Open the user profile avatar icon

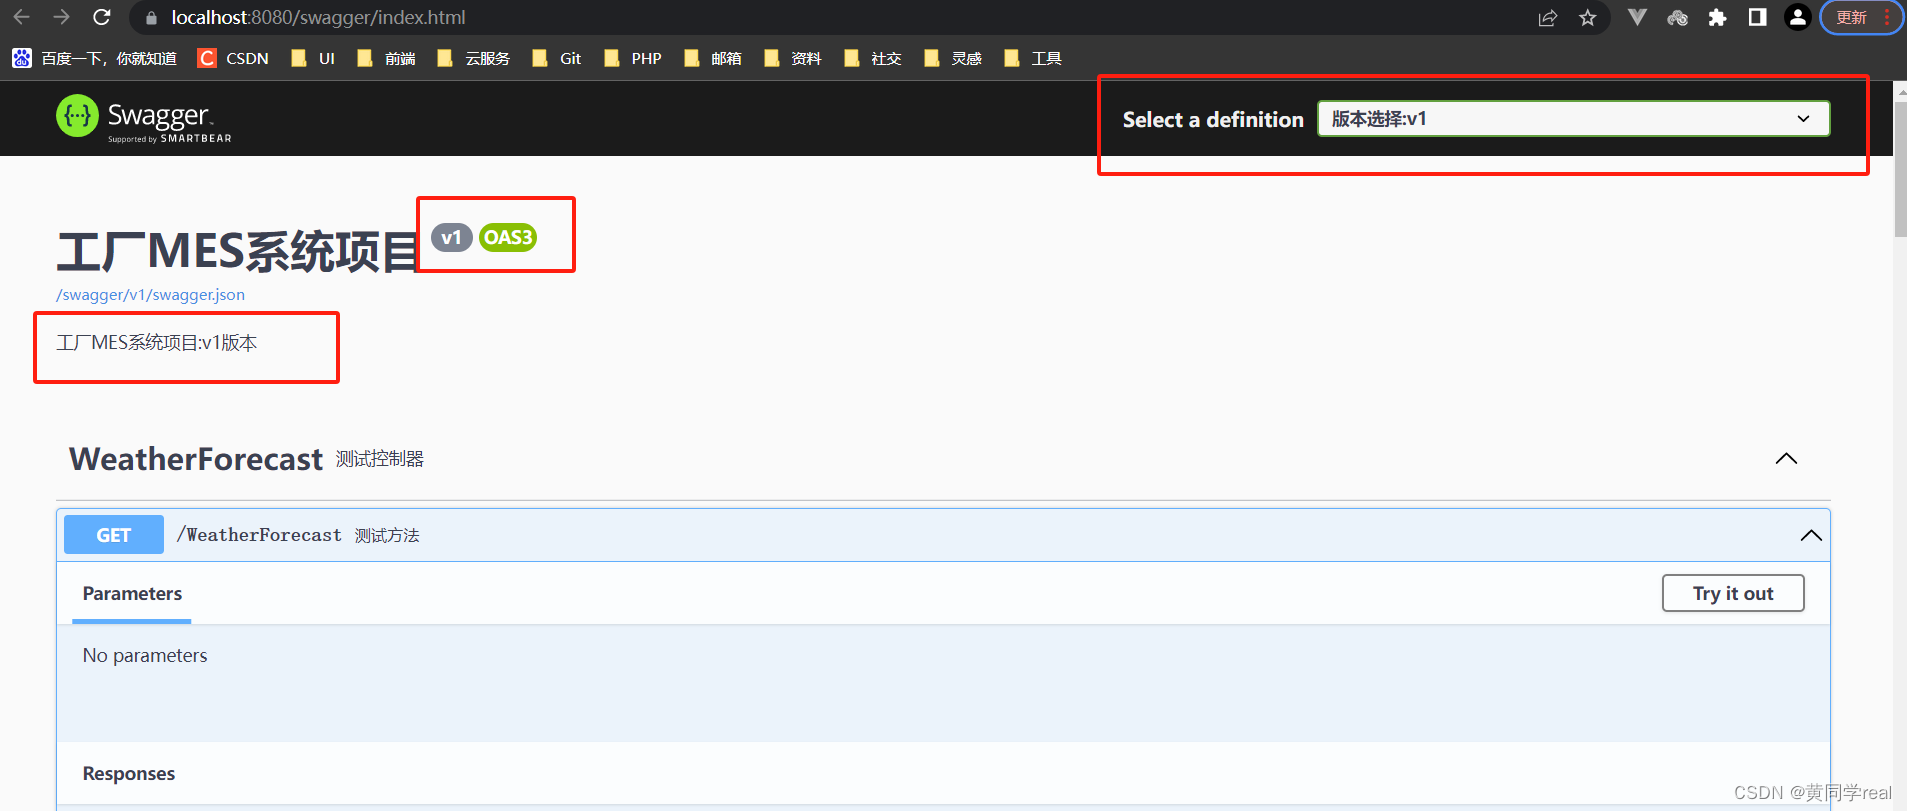pyautogui.click(x=1797, y=18)
